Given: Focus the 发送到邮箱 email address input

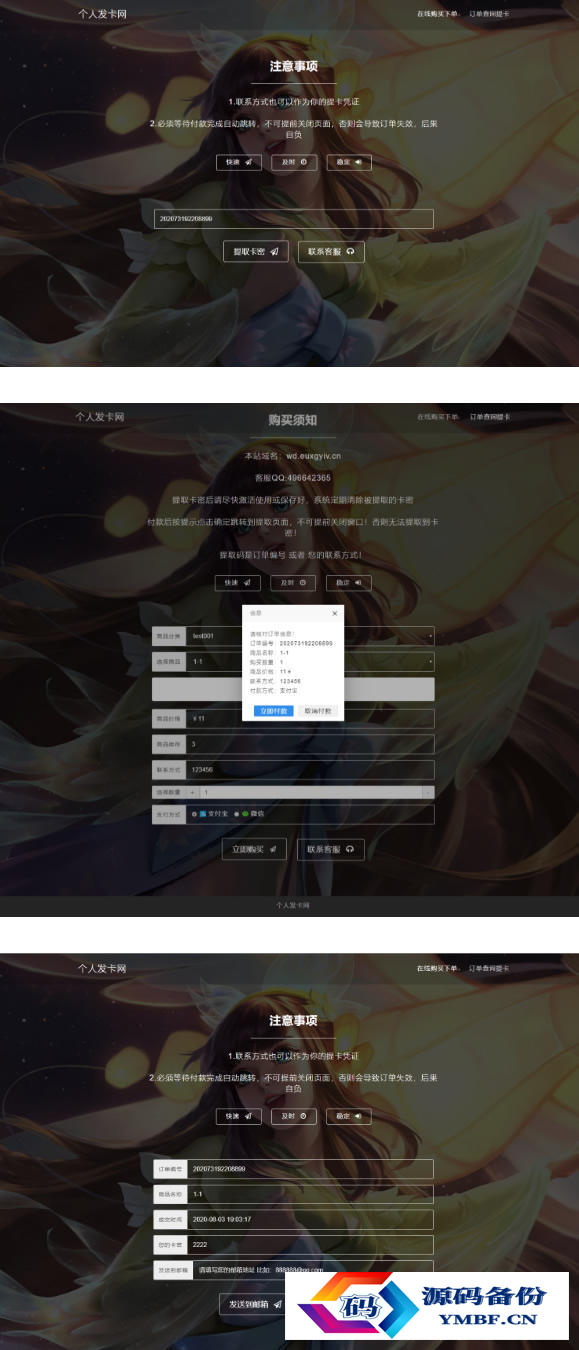Looking at the screenshot, I should pos(310,1270).
